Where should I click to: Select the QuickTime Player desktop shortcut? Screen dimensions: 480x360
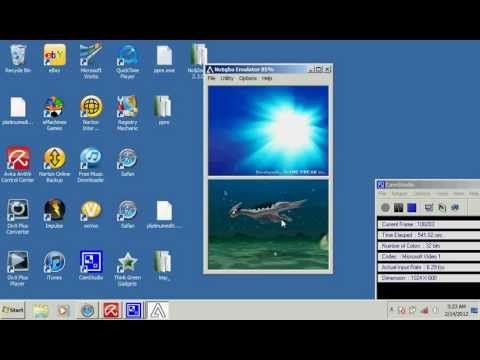tap(127, 61)
